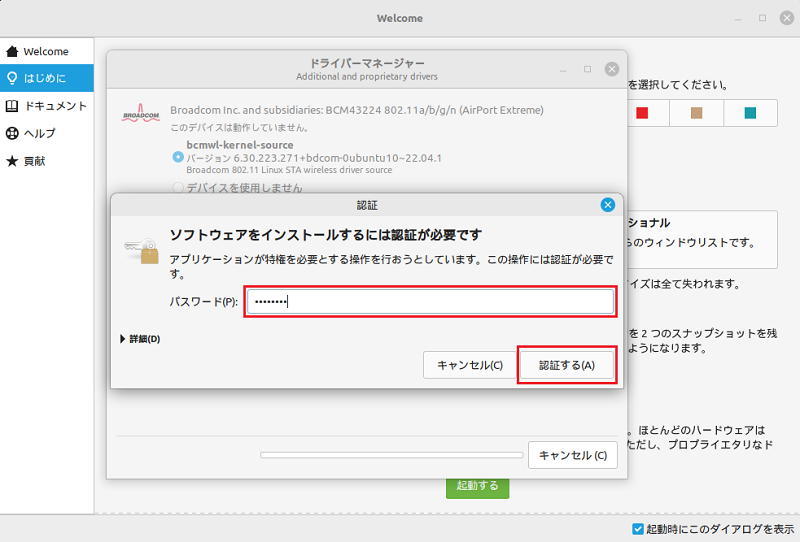
Task: Click the lightbulb icon beside はじめに
Action: 12,78
